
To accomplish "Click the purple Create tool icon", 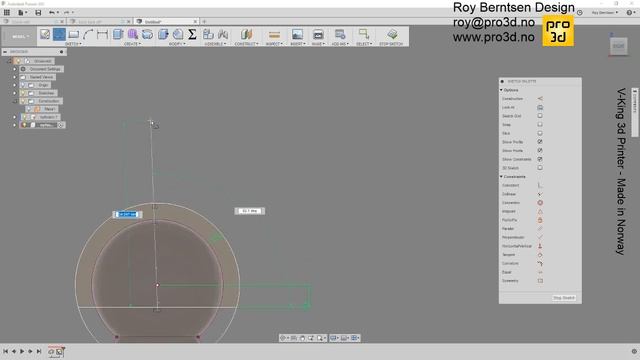I will click(x=133, y=34).
